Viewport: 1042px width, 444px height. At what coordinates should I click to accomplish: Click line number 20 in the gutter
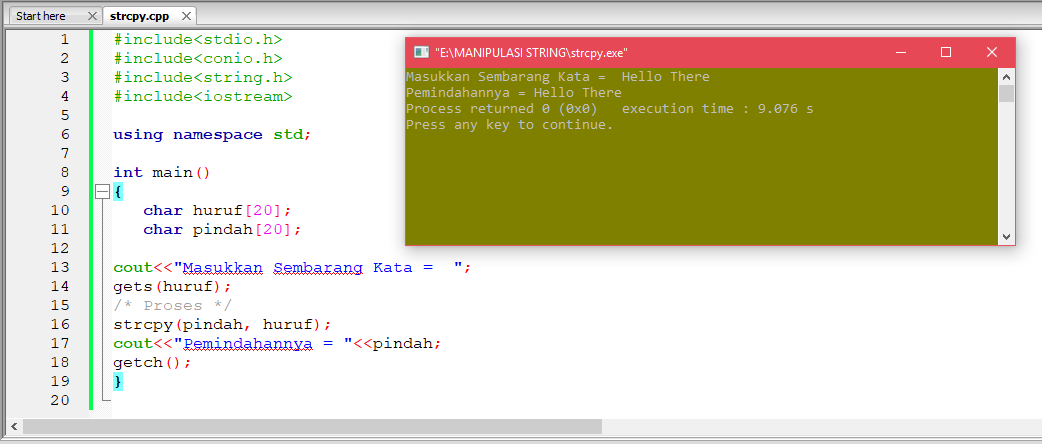click(60, 400)
